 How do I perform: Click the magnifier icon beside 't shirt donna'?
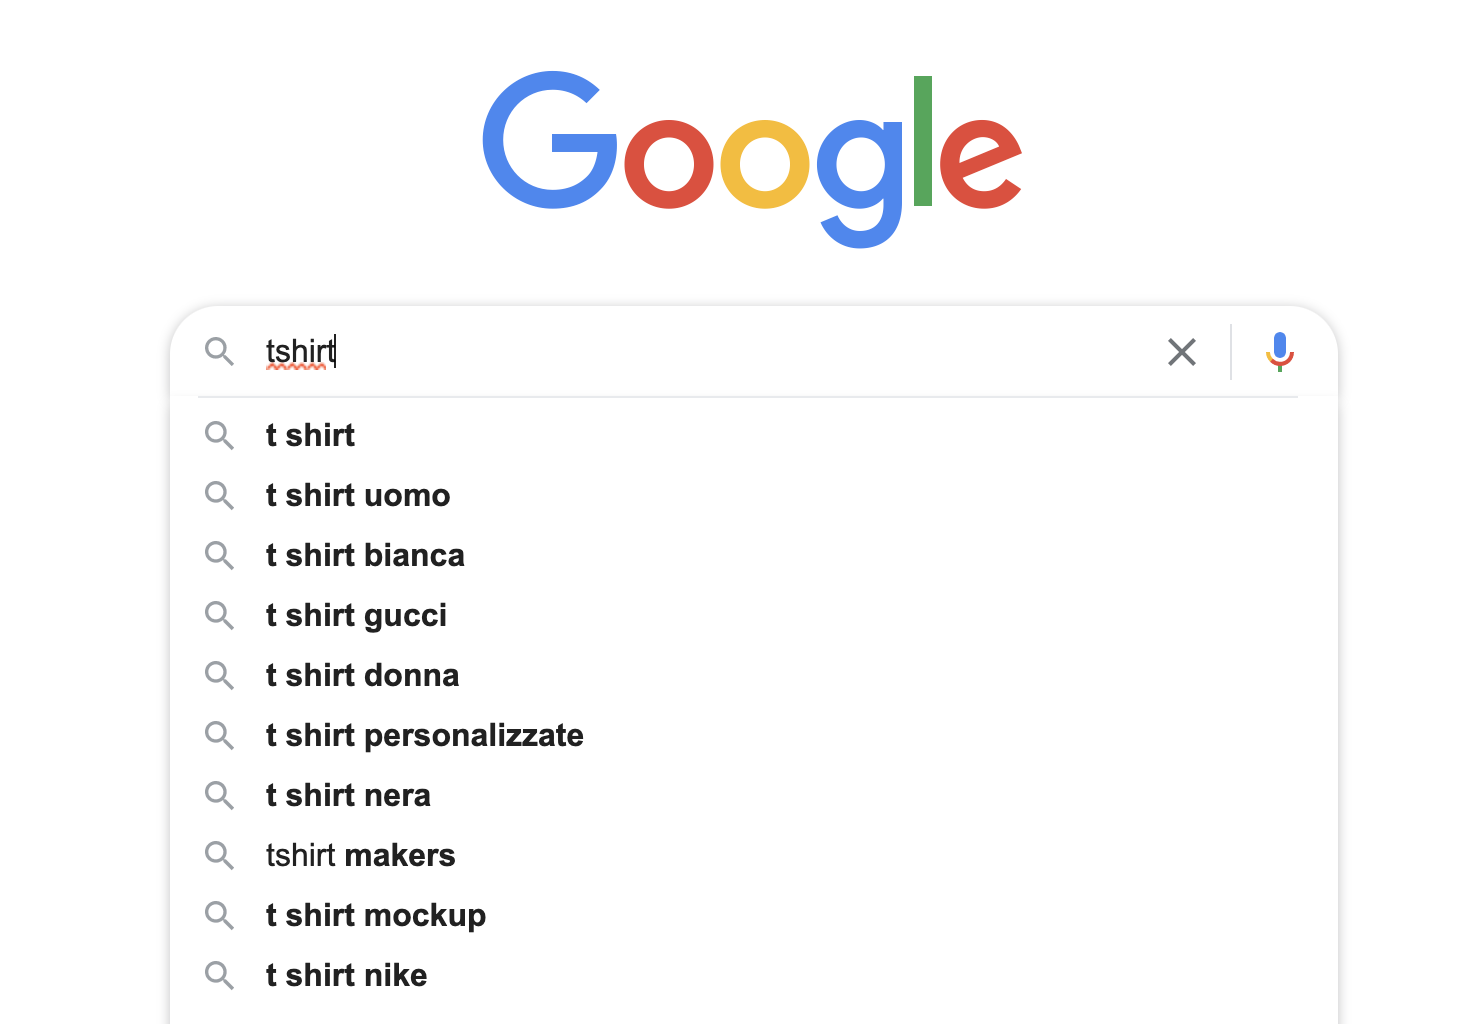tap(219, 676)
